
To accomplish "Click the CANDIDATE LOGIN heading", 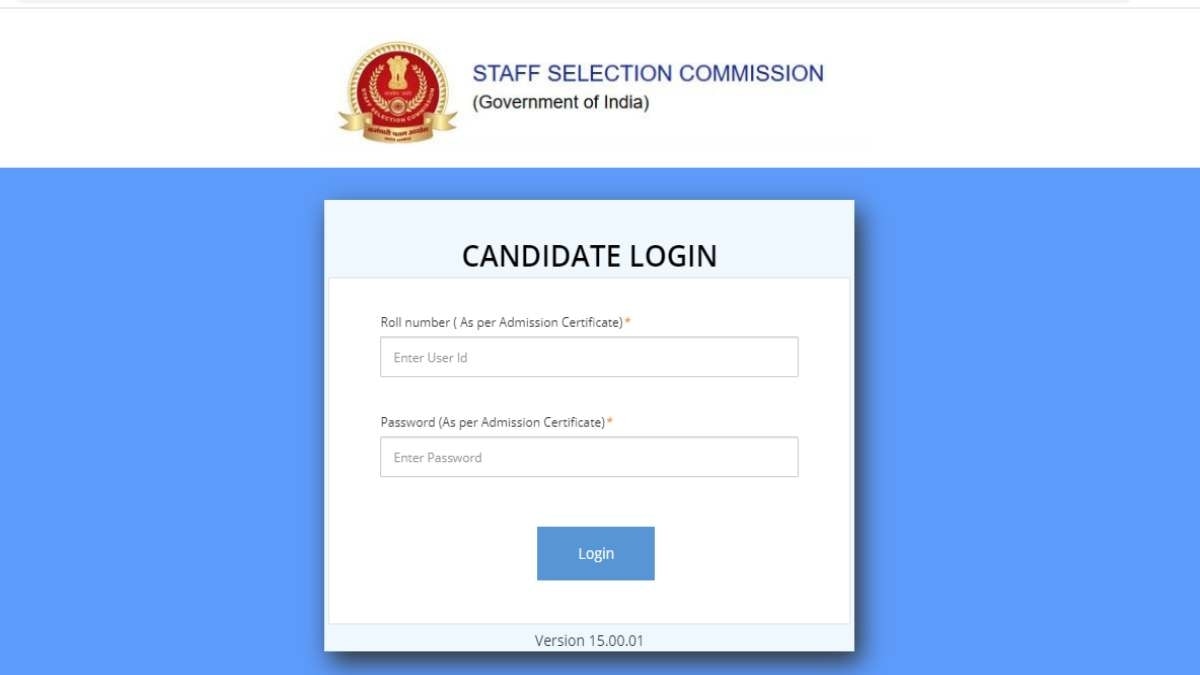I will pyautogui.click(x=589, y=256).
